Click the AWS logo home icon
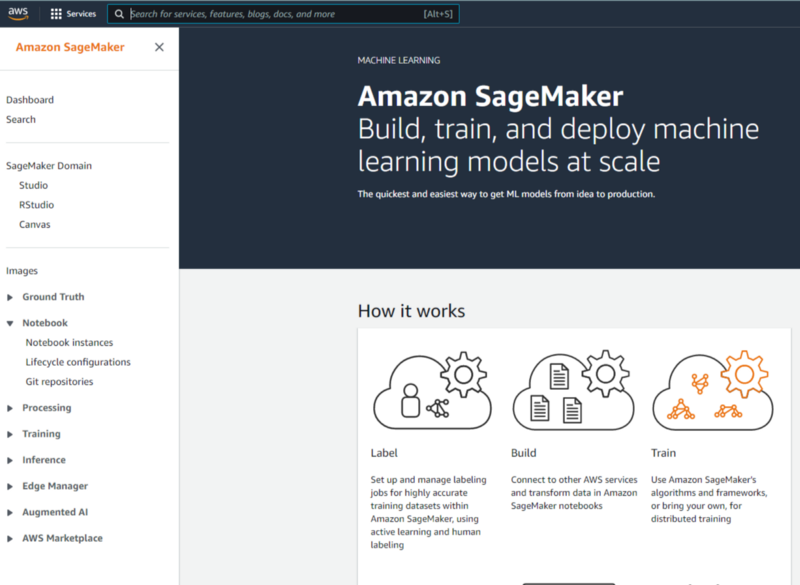Viewport: 800px width, 585px height. click(18, 14)
